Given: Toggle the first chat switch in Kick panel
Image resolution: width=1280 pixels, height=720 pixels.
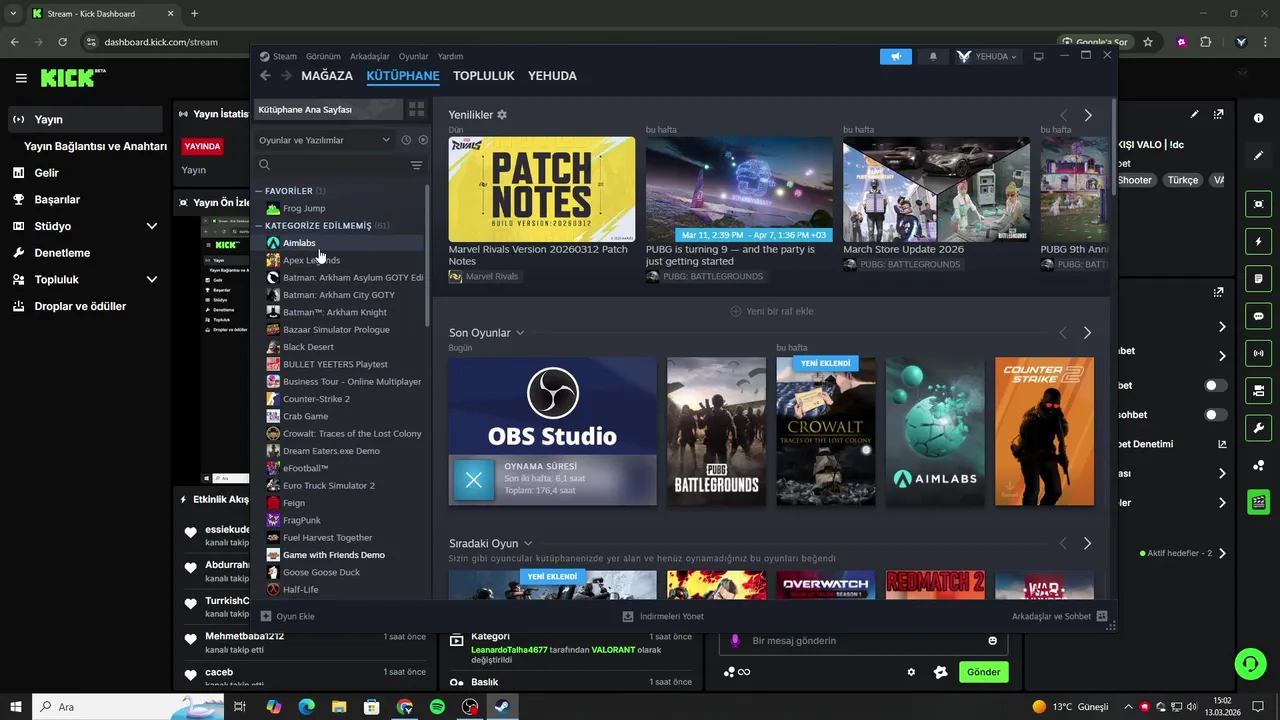Looking at the screenshot, I should point(1215,385).
